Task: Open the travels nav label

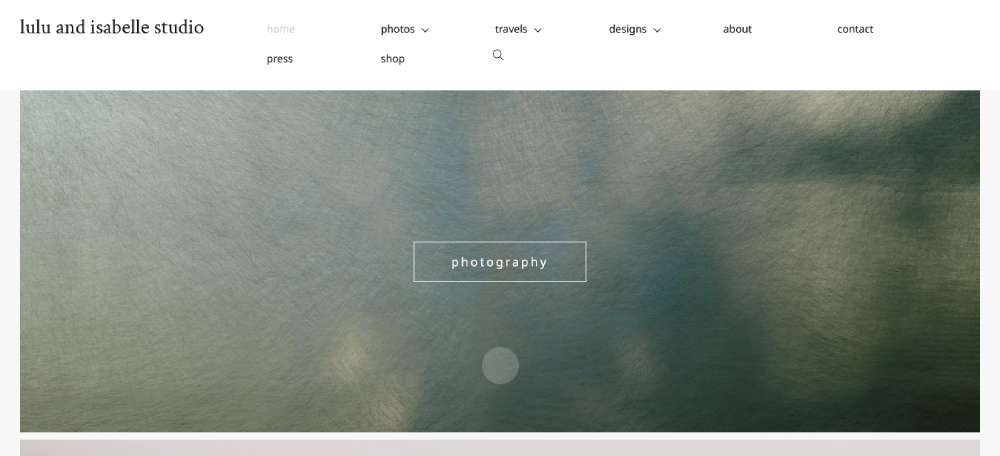Action: pyautogui.click(x=511, y=29)
